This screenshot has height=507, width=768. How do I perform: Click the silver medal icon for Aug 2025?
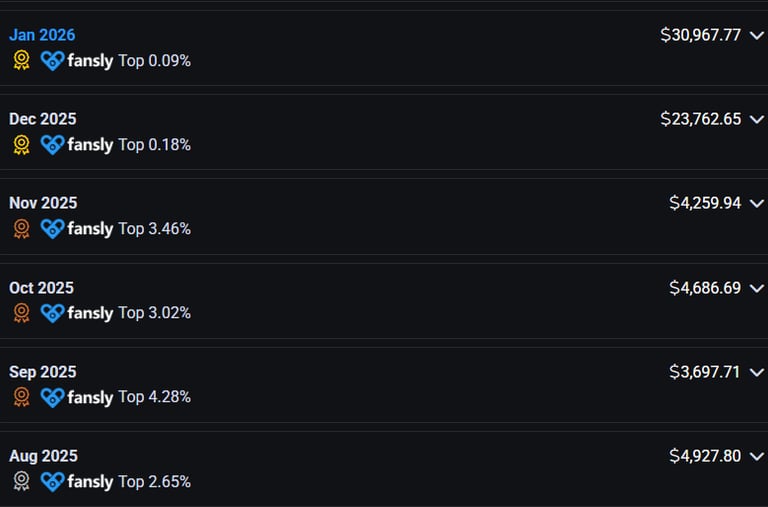(21, 482)
